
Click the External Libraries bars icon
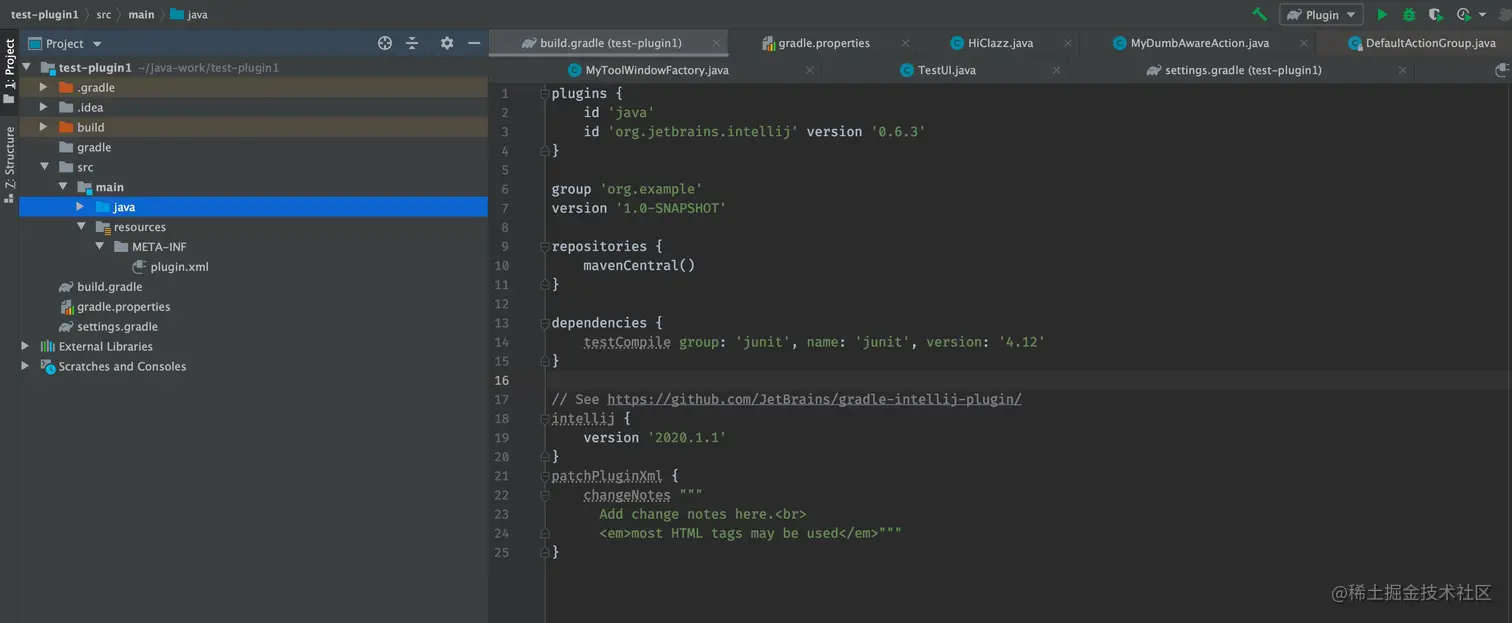(47, 346)
